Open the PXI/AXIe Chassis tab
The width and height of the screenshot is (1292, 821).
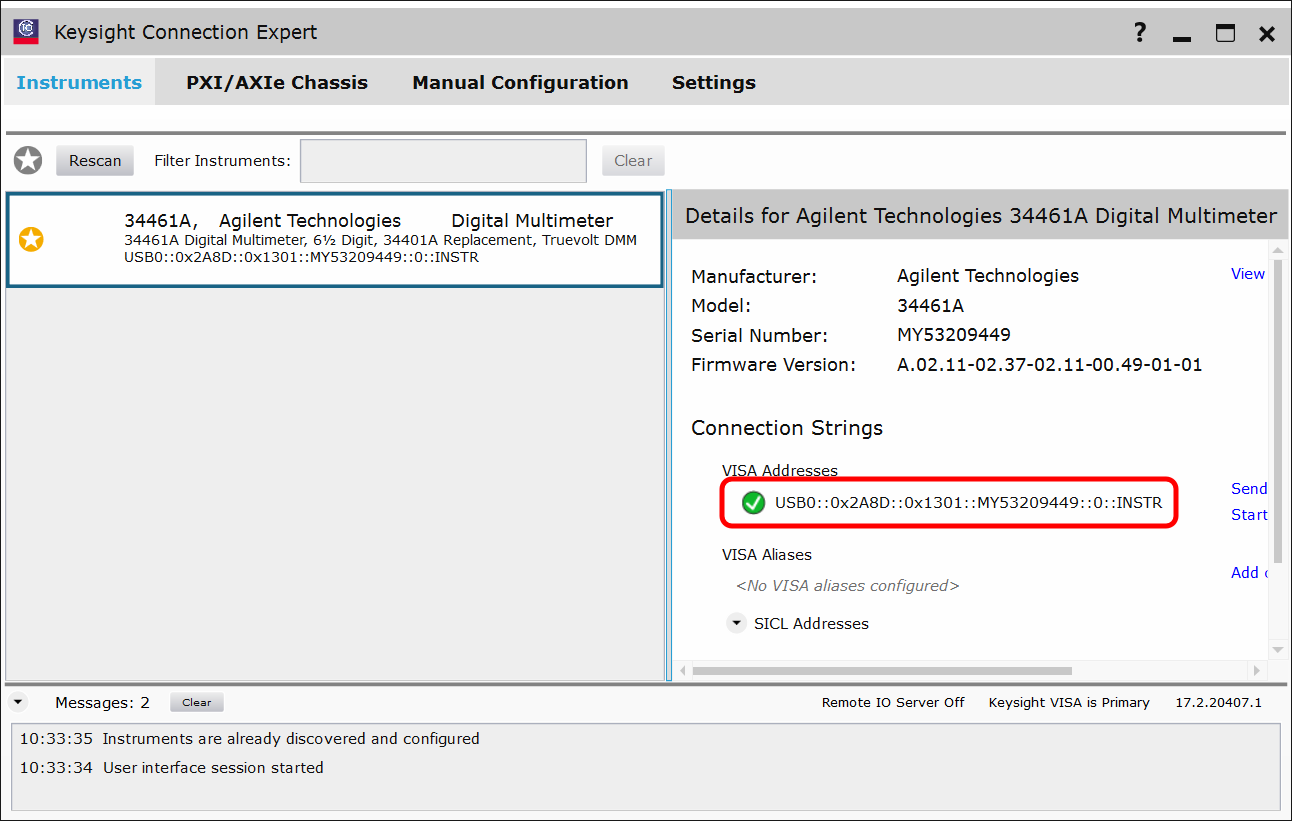pos(277,83)
